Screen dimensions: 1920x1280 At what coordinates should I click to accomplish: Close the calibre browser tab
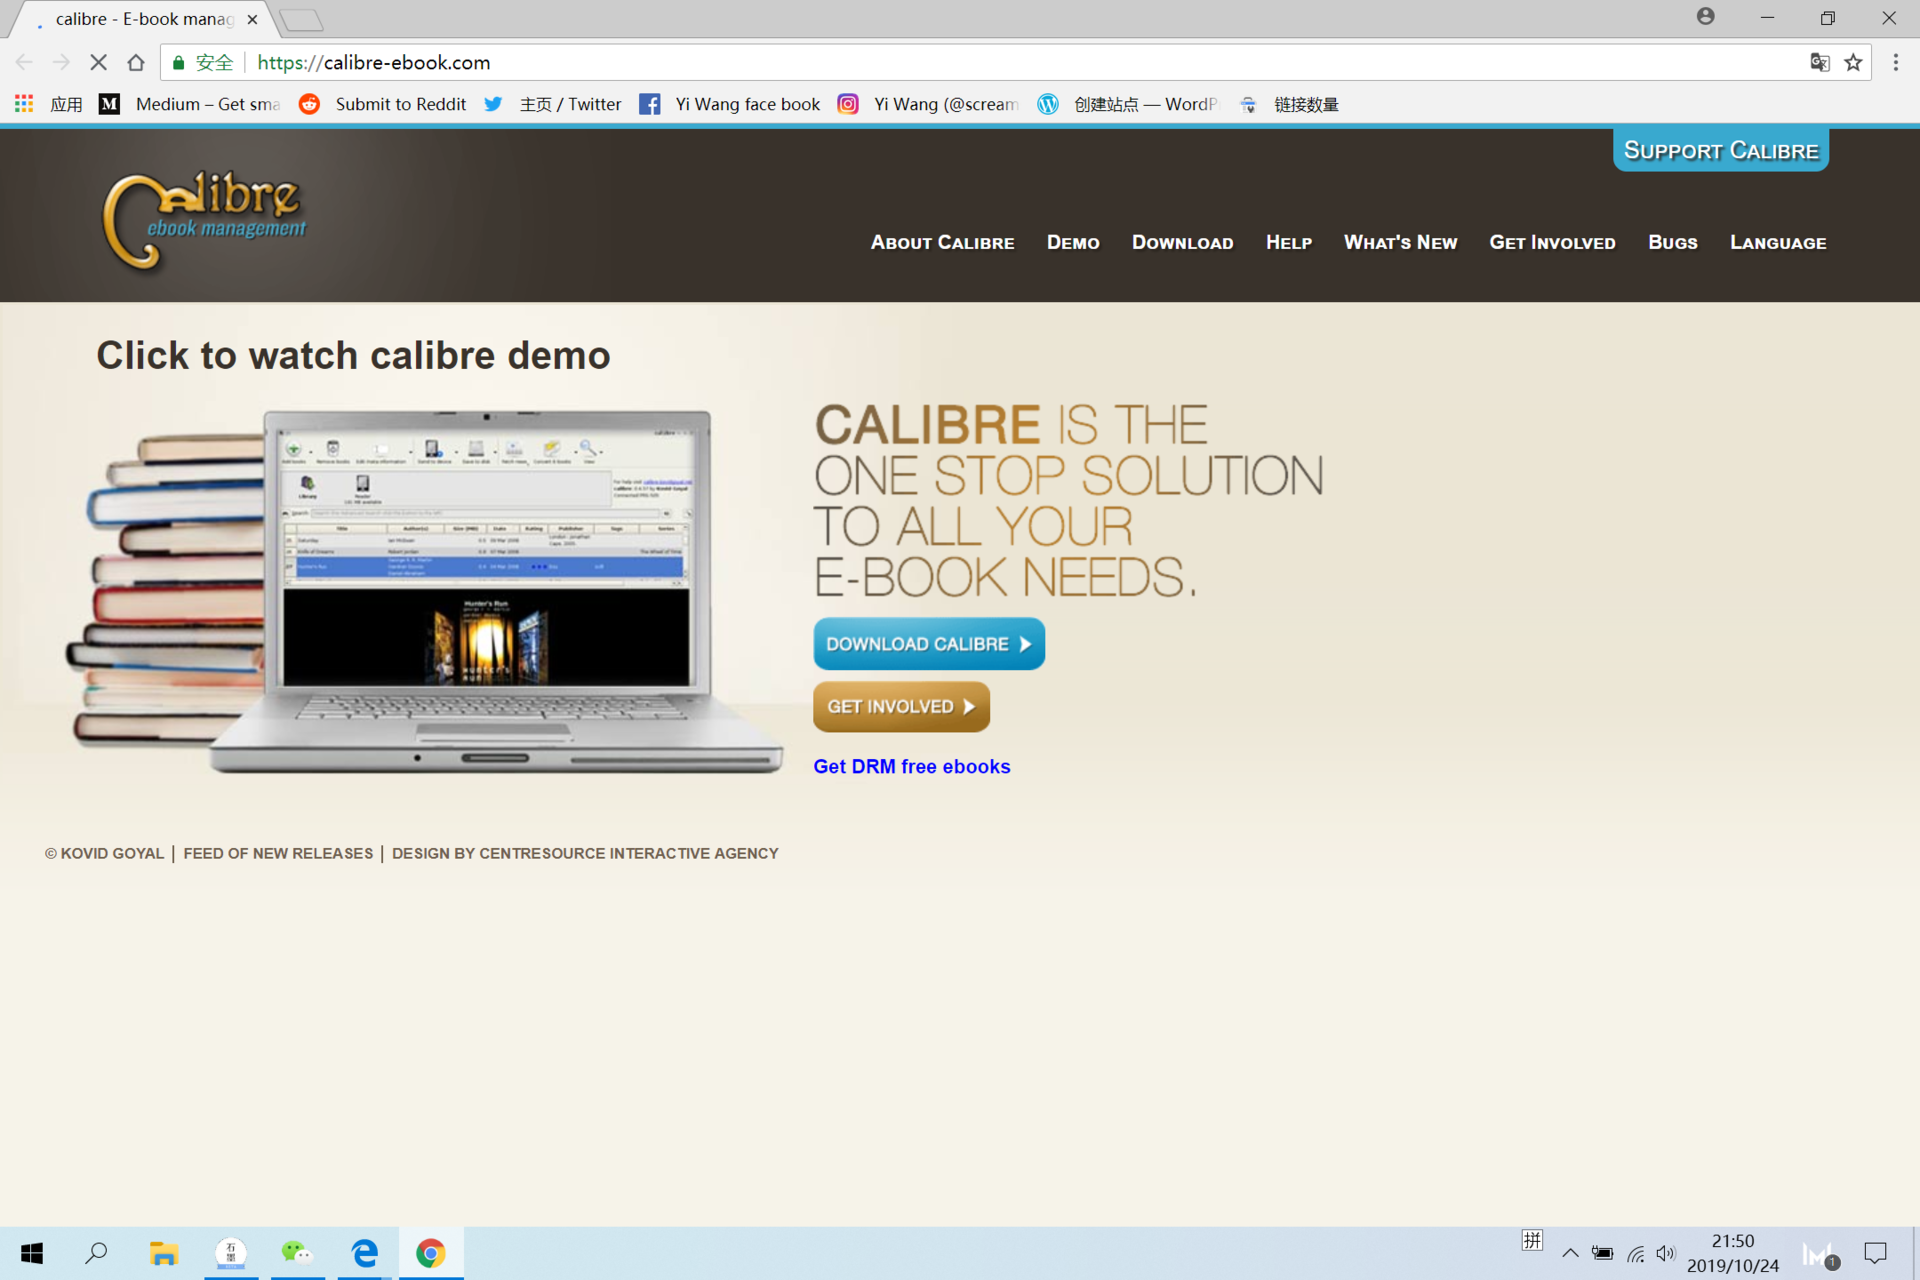click(x=252, y=19)
